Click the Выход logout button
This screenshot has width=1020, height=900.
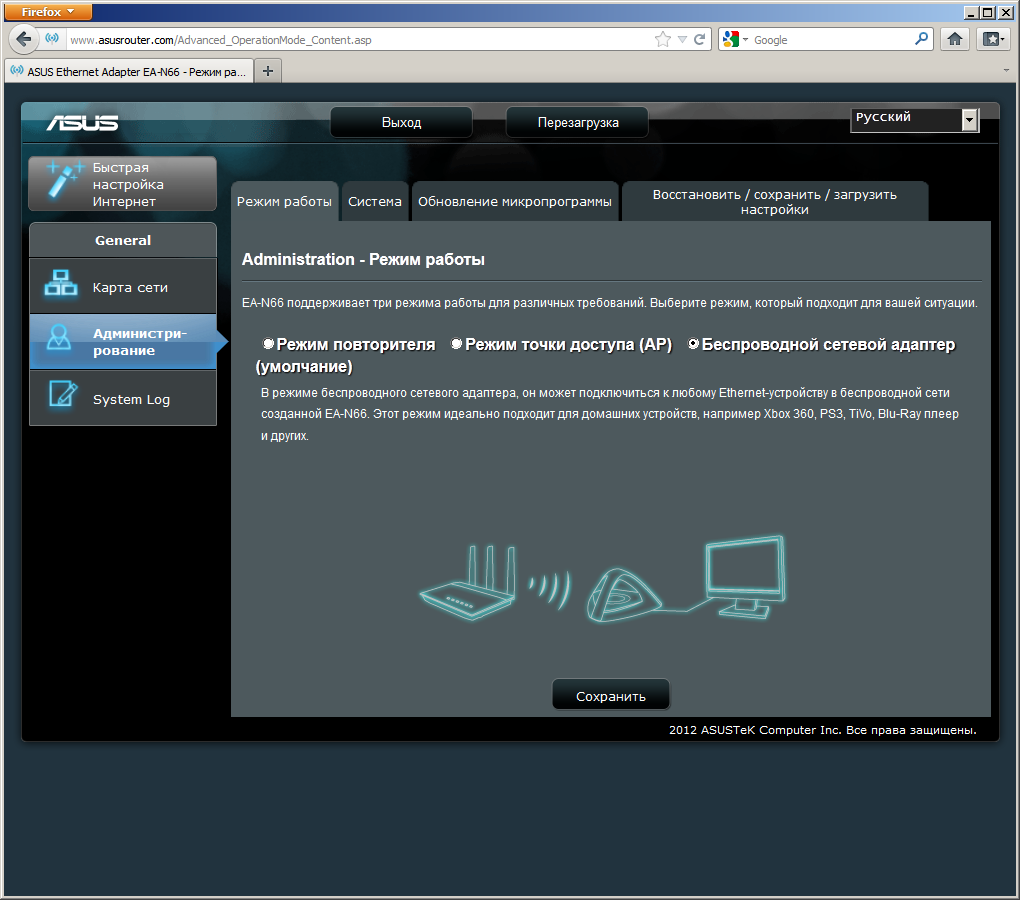(x=401, y=122)
